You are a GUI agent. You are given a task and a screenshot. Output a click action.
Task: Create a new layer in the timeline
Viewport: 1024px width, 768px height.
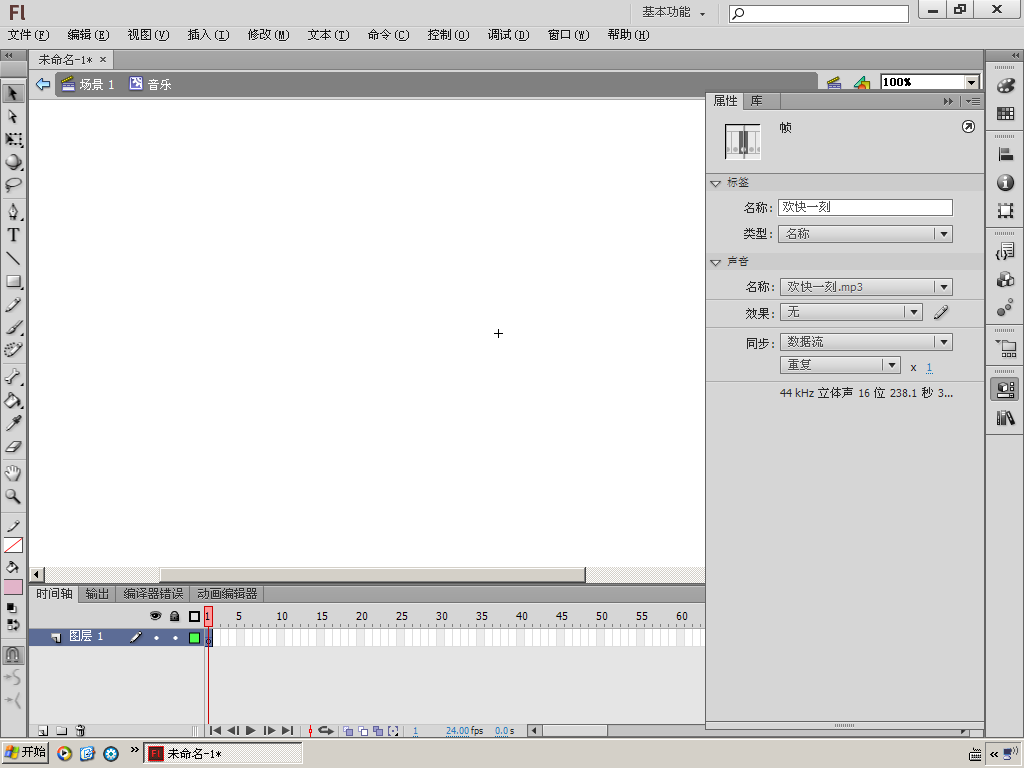43,731
